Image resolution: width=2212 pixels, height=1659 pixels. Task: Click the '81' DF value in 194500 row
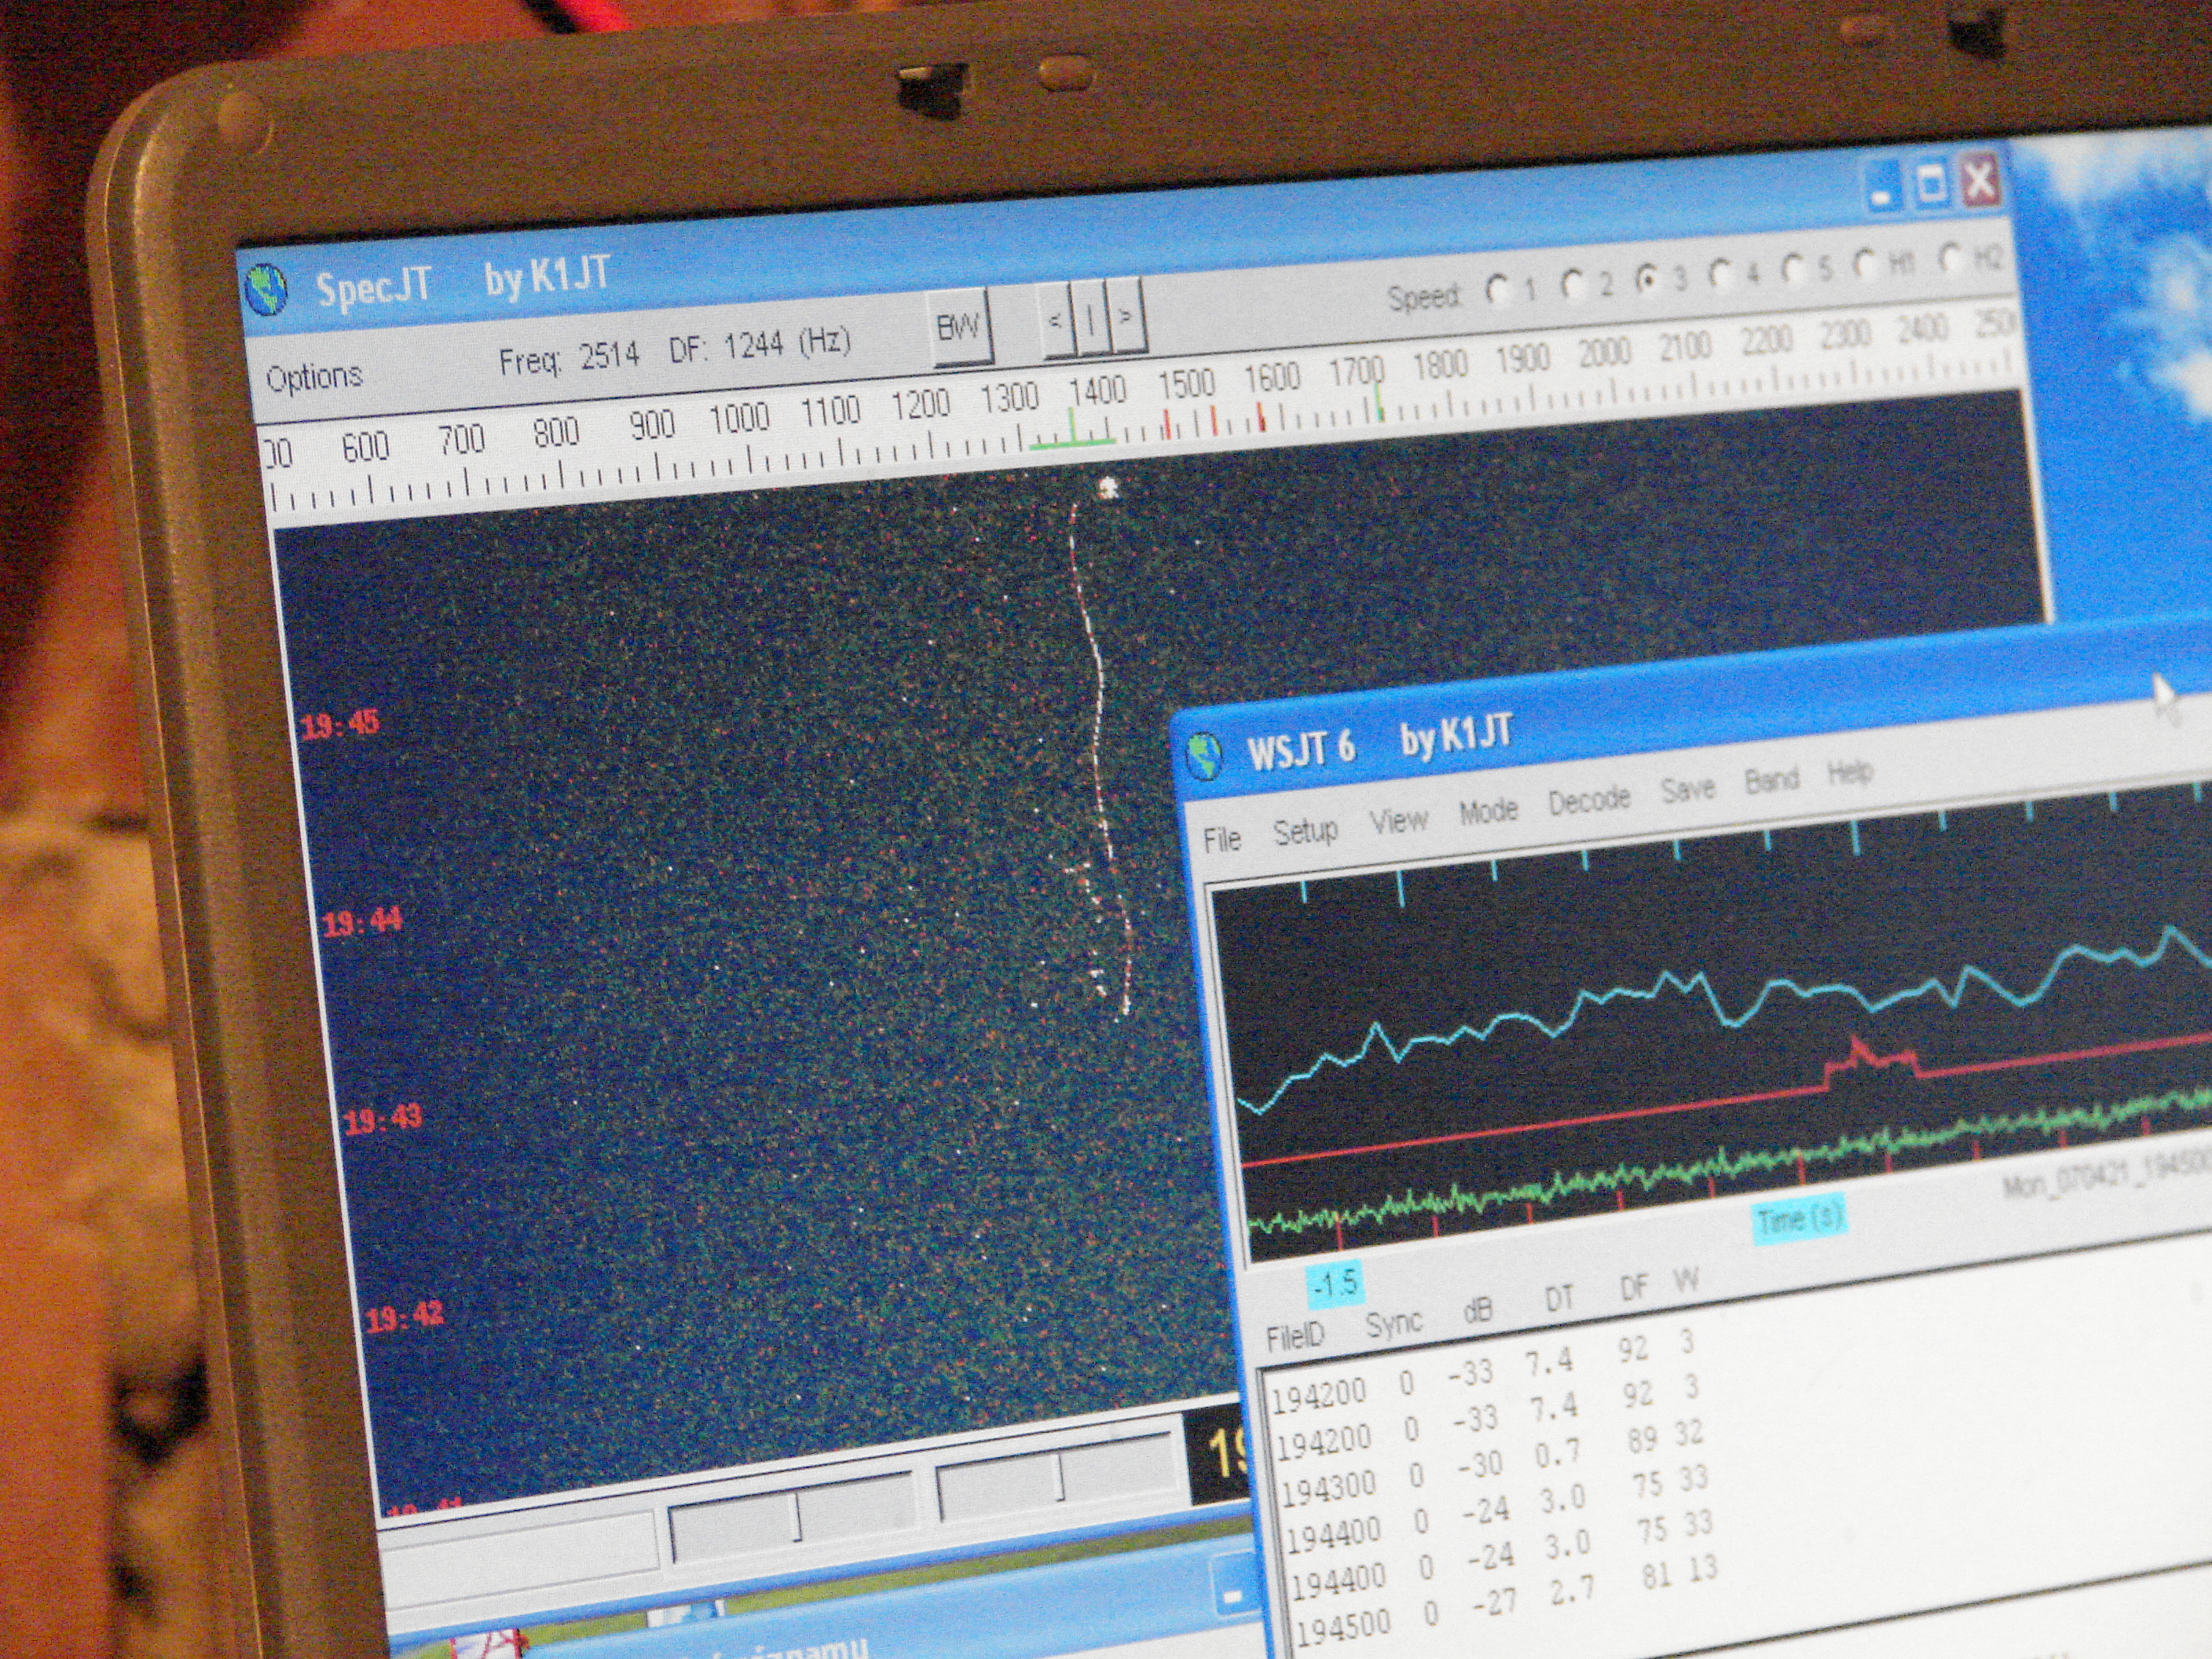click(1655, 1577)
